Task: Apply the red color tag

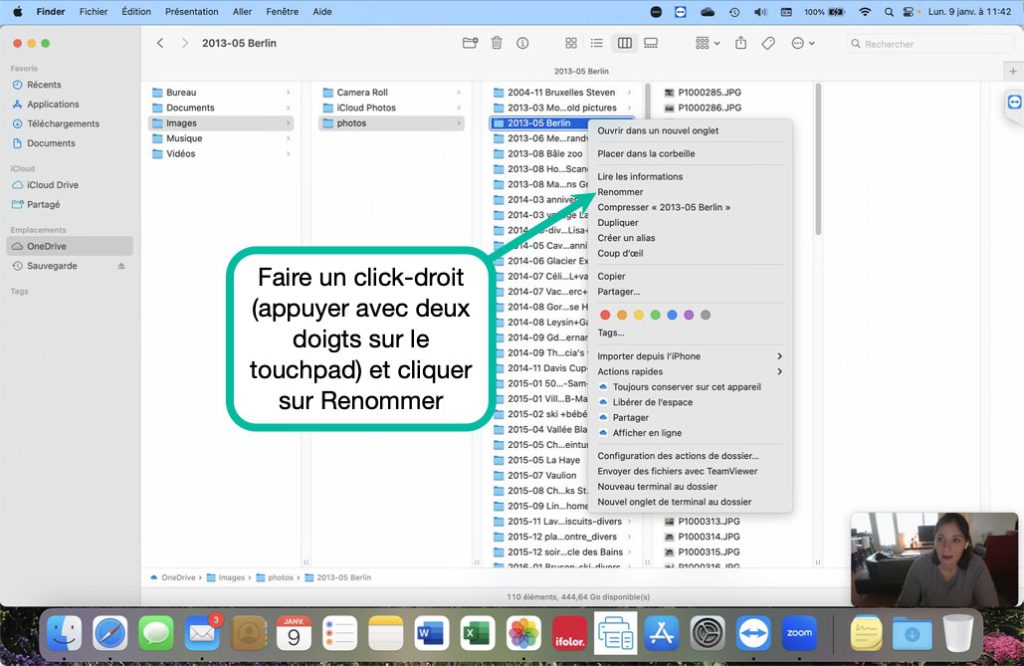Action: pos(605,314)
